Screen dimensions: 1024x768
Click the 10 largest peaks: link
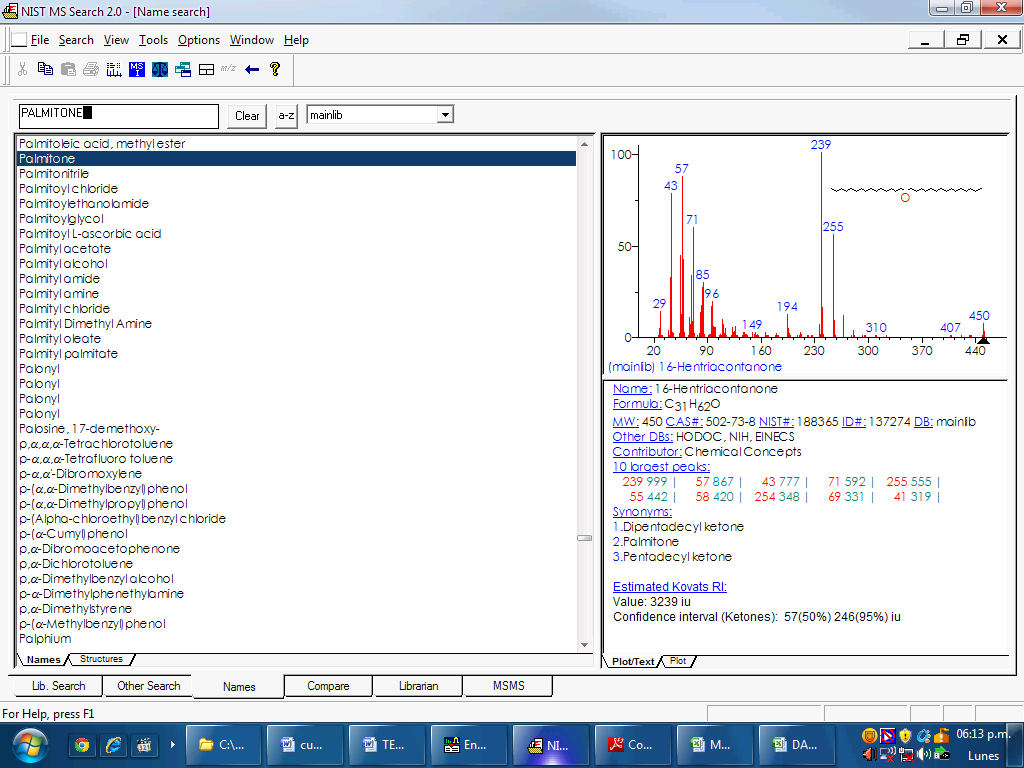(x=661, y=467)
